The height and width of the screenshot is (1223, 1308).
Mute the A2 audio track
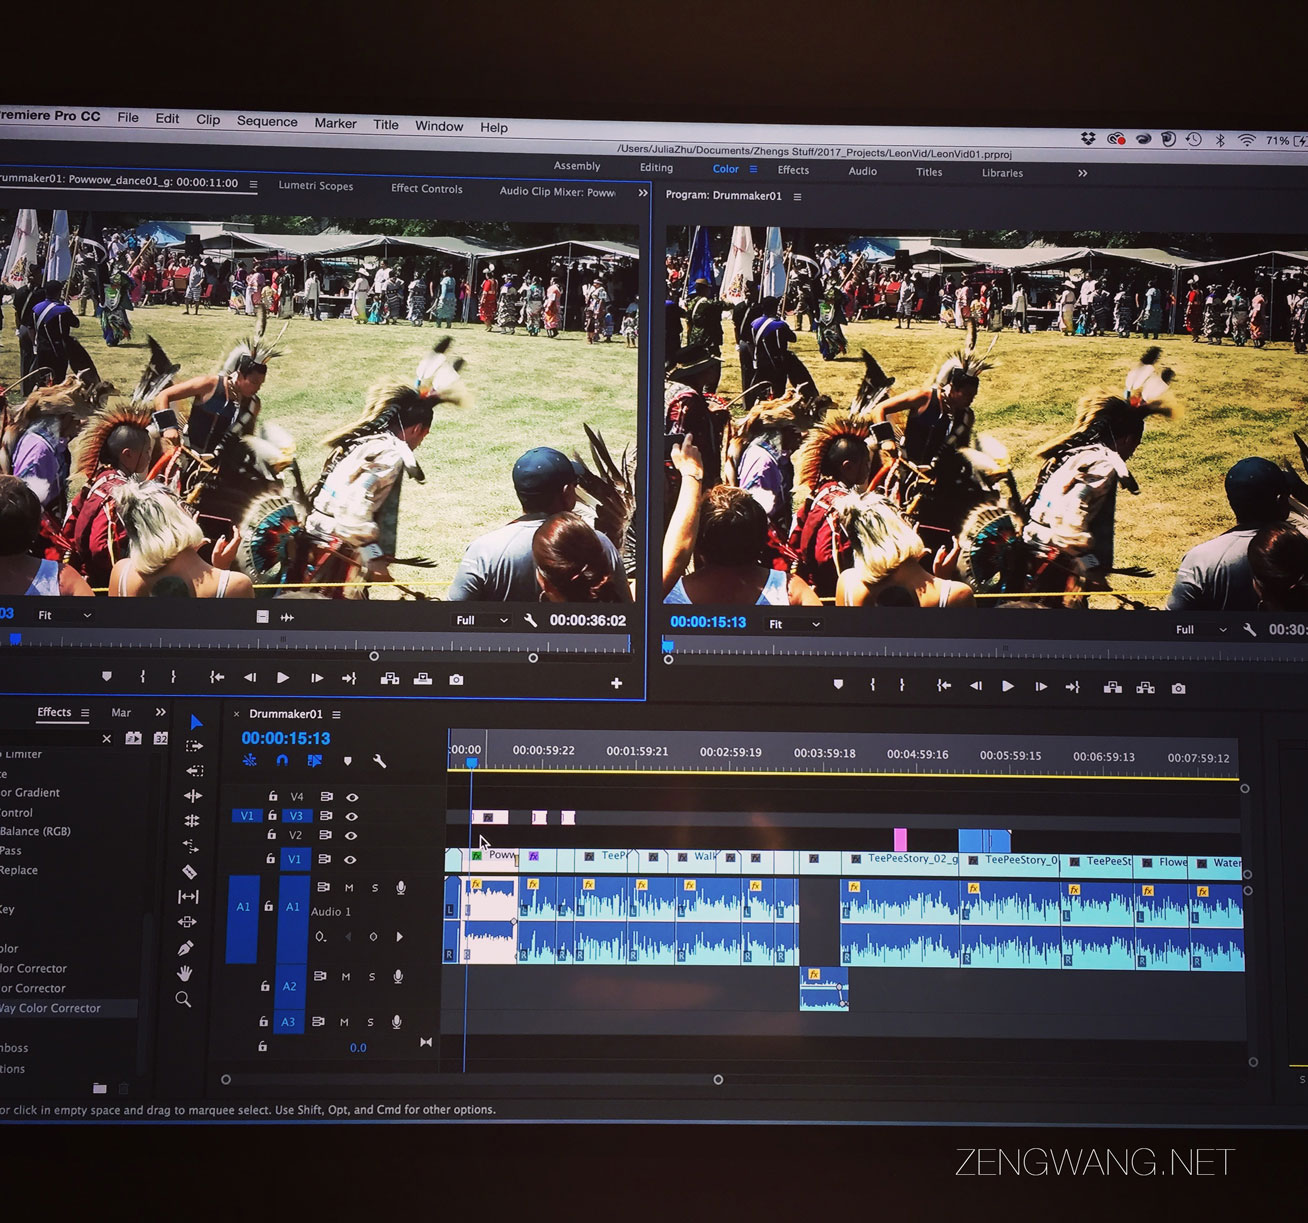[x=346, y=977]
